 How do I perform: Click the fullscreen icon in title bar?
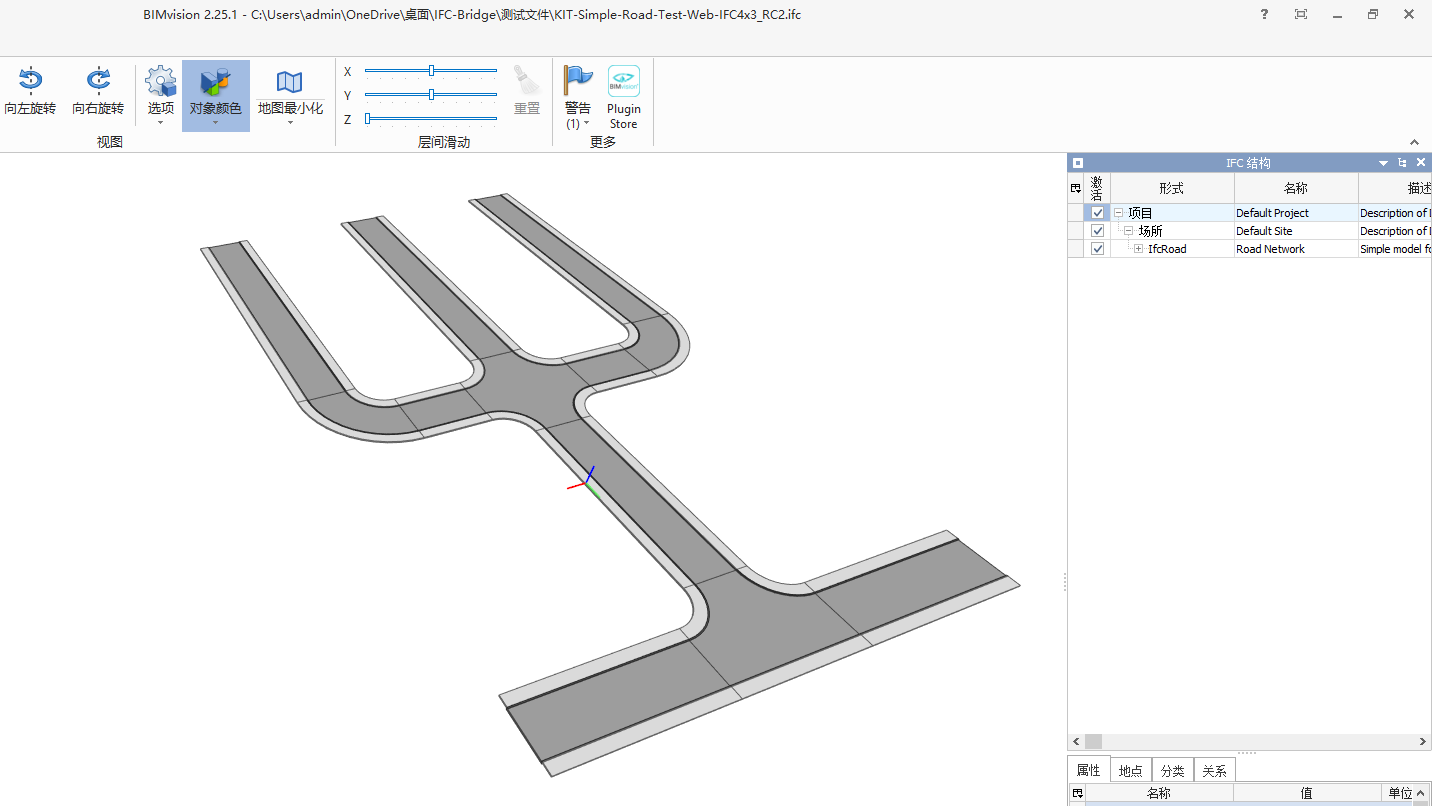pyautogui.click(x=1301, y=14)
